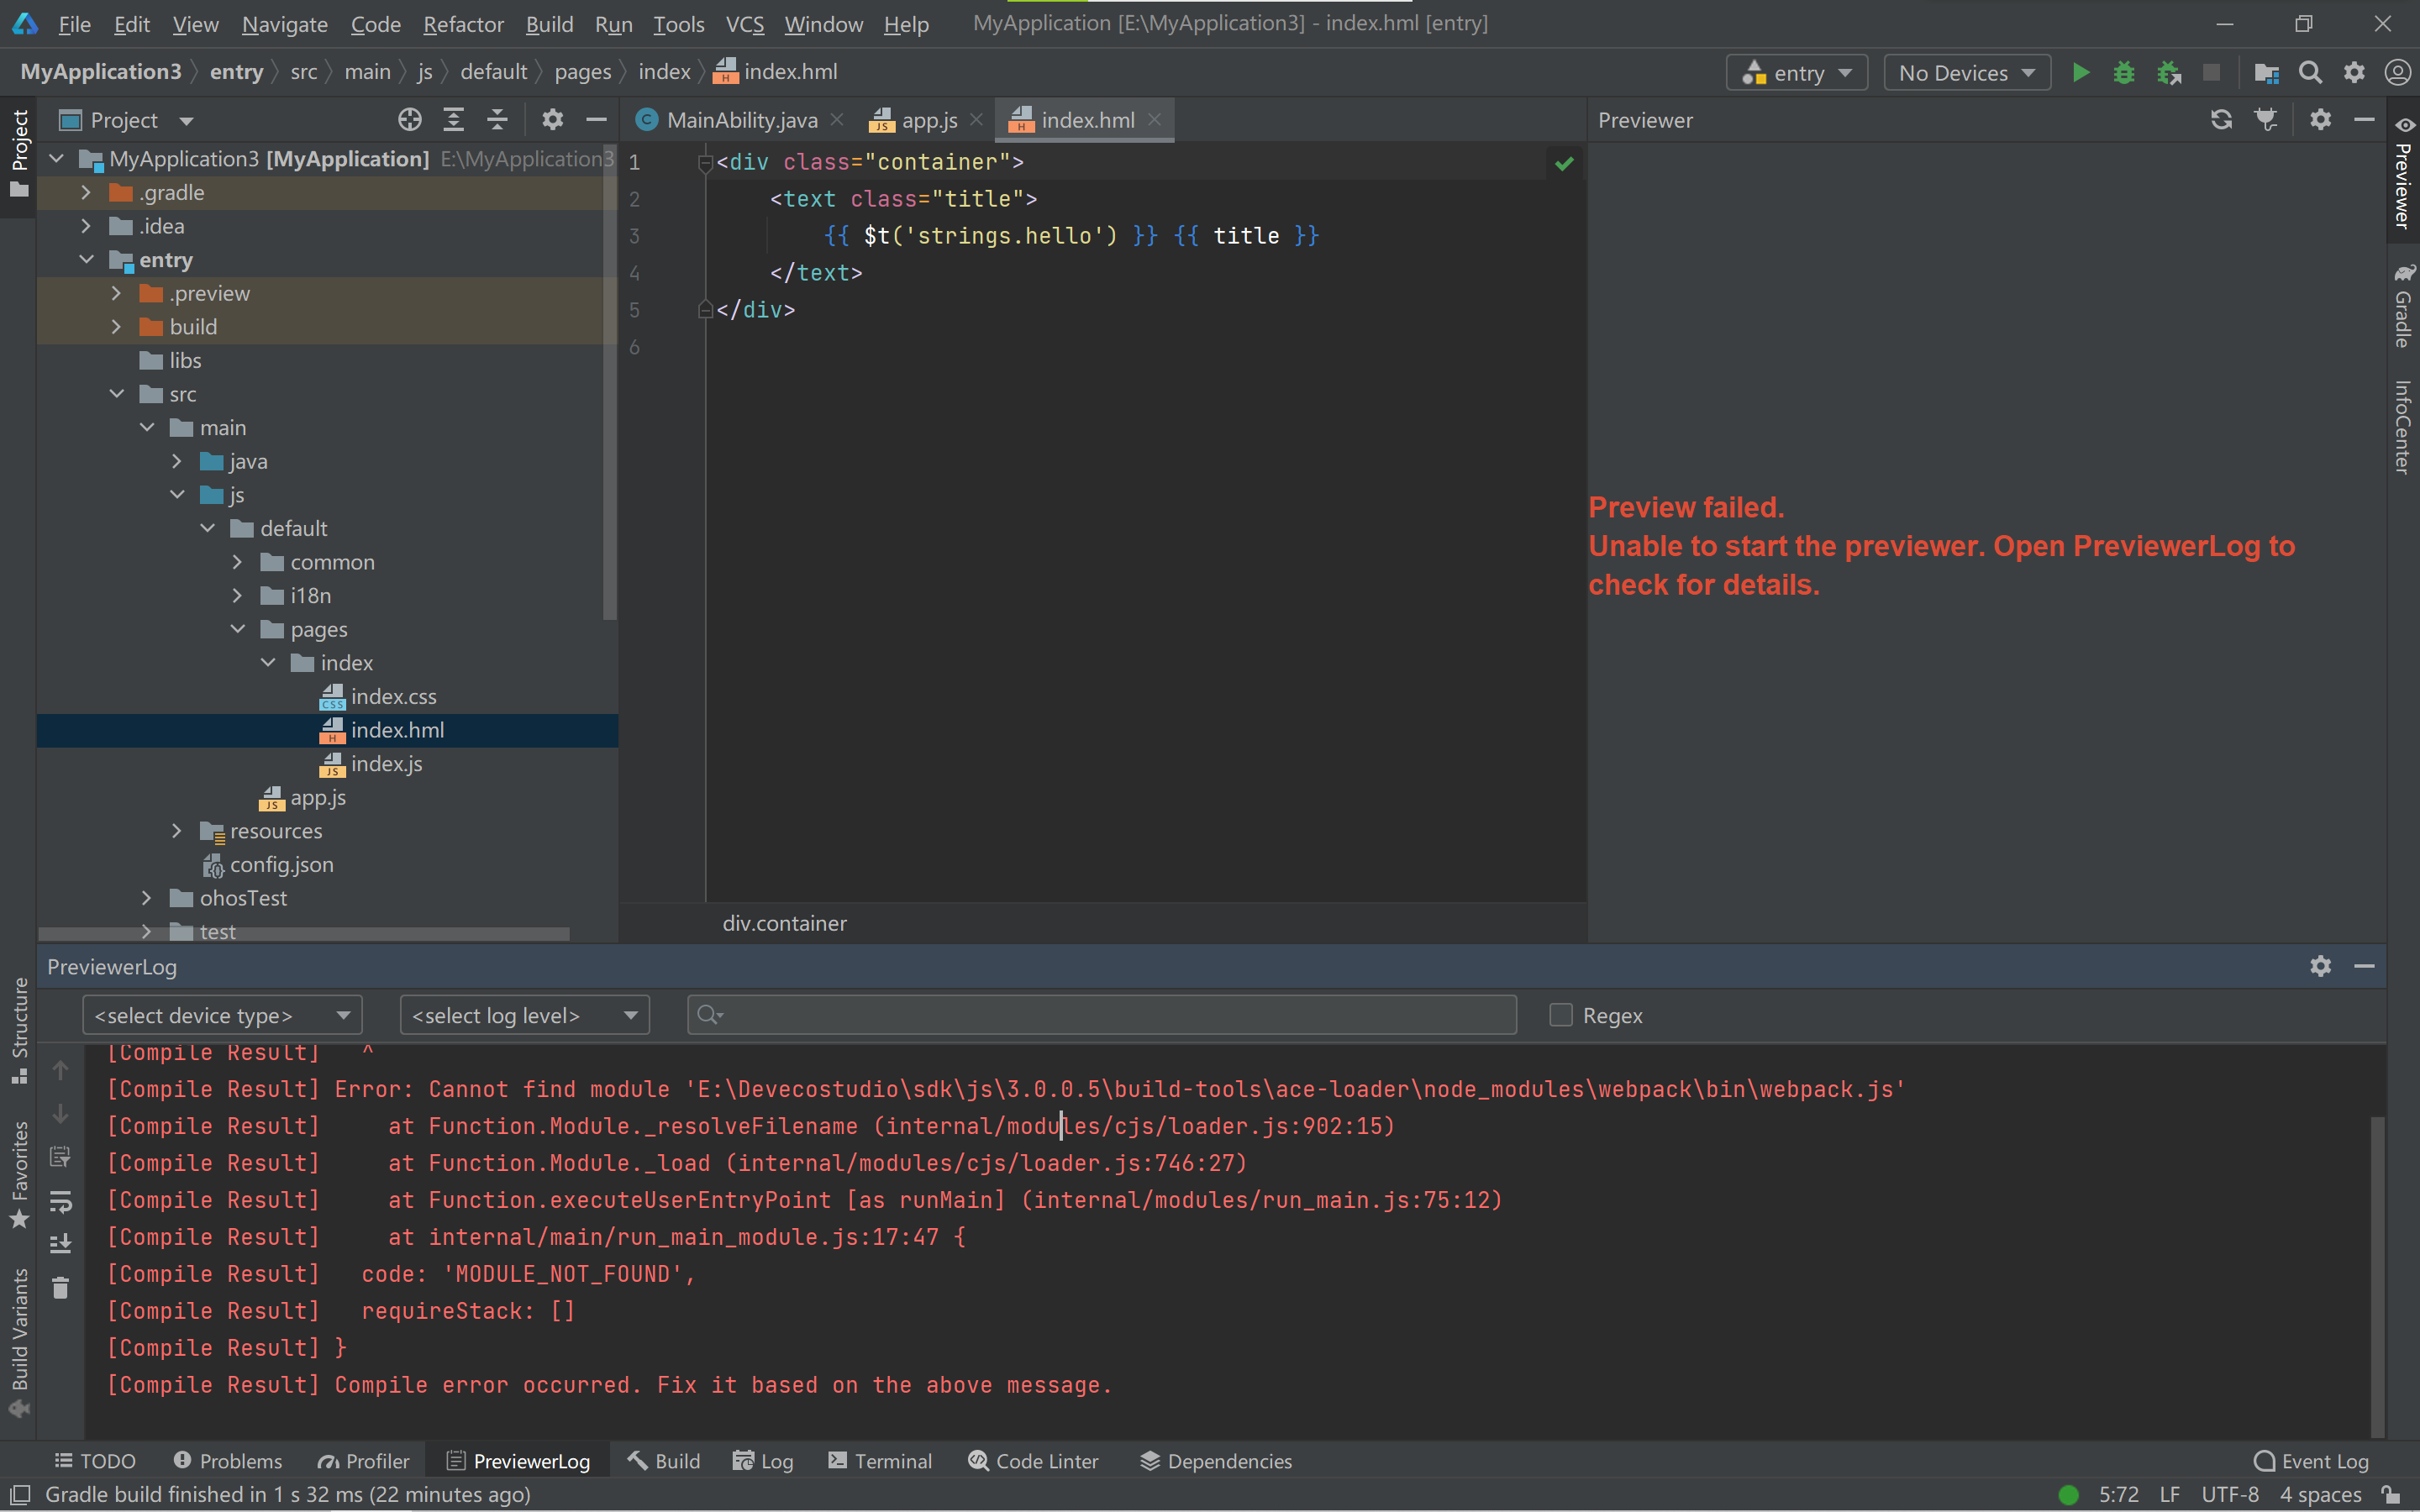Screen dimensions: 2420x1512
Task: Expand all items in the Project panel
Action: click(x=453, y=120)
